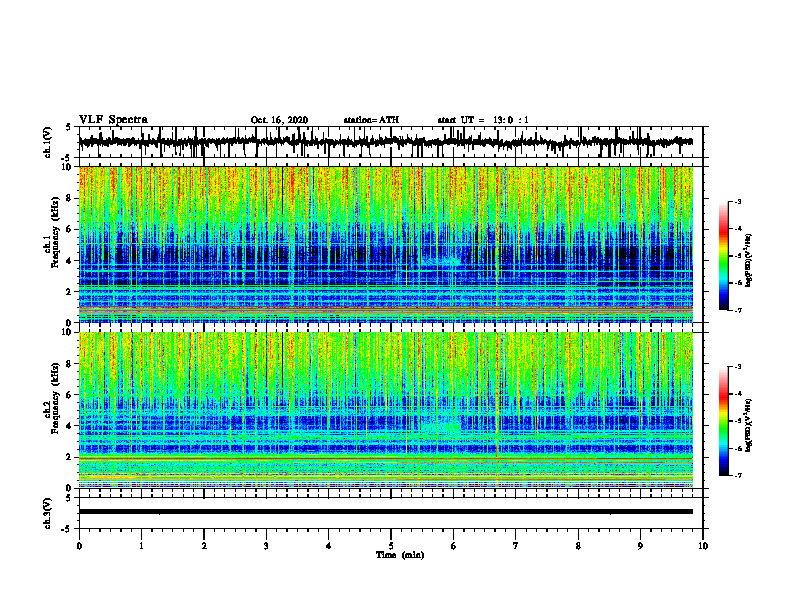Click the "station=ATH" label
The height and width of the screenshot is (612, 792).
[x=371, y=120]
